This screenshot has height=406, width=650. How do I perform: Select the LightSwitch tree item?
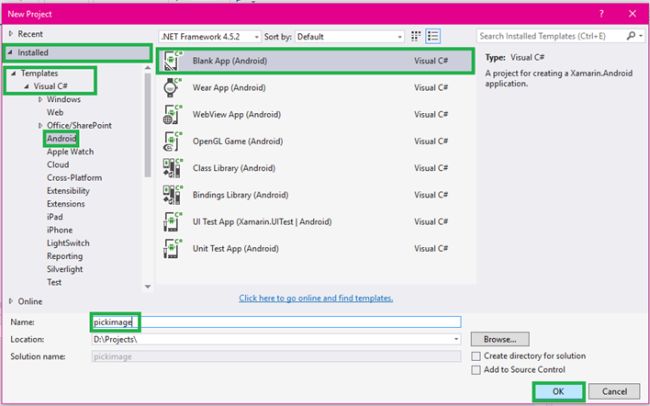pyautogui.click(x=68, y=243)
